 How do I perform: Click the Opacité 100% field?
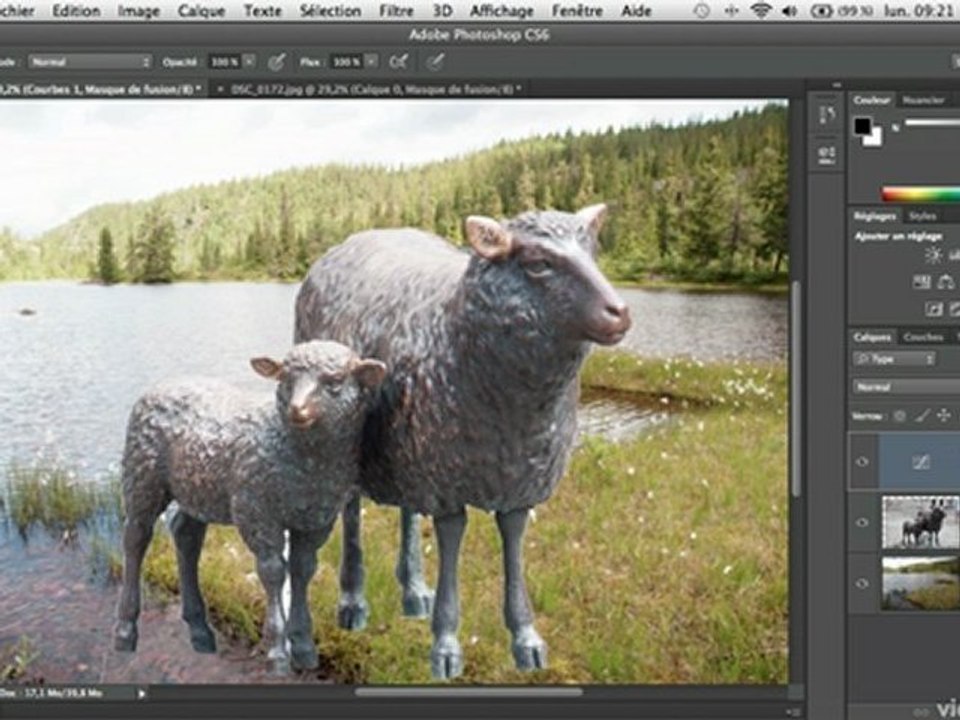pos(225,62)
